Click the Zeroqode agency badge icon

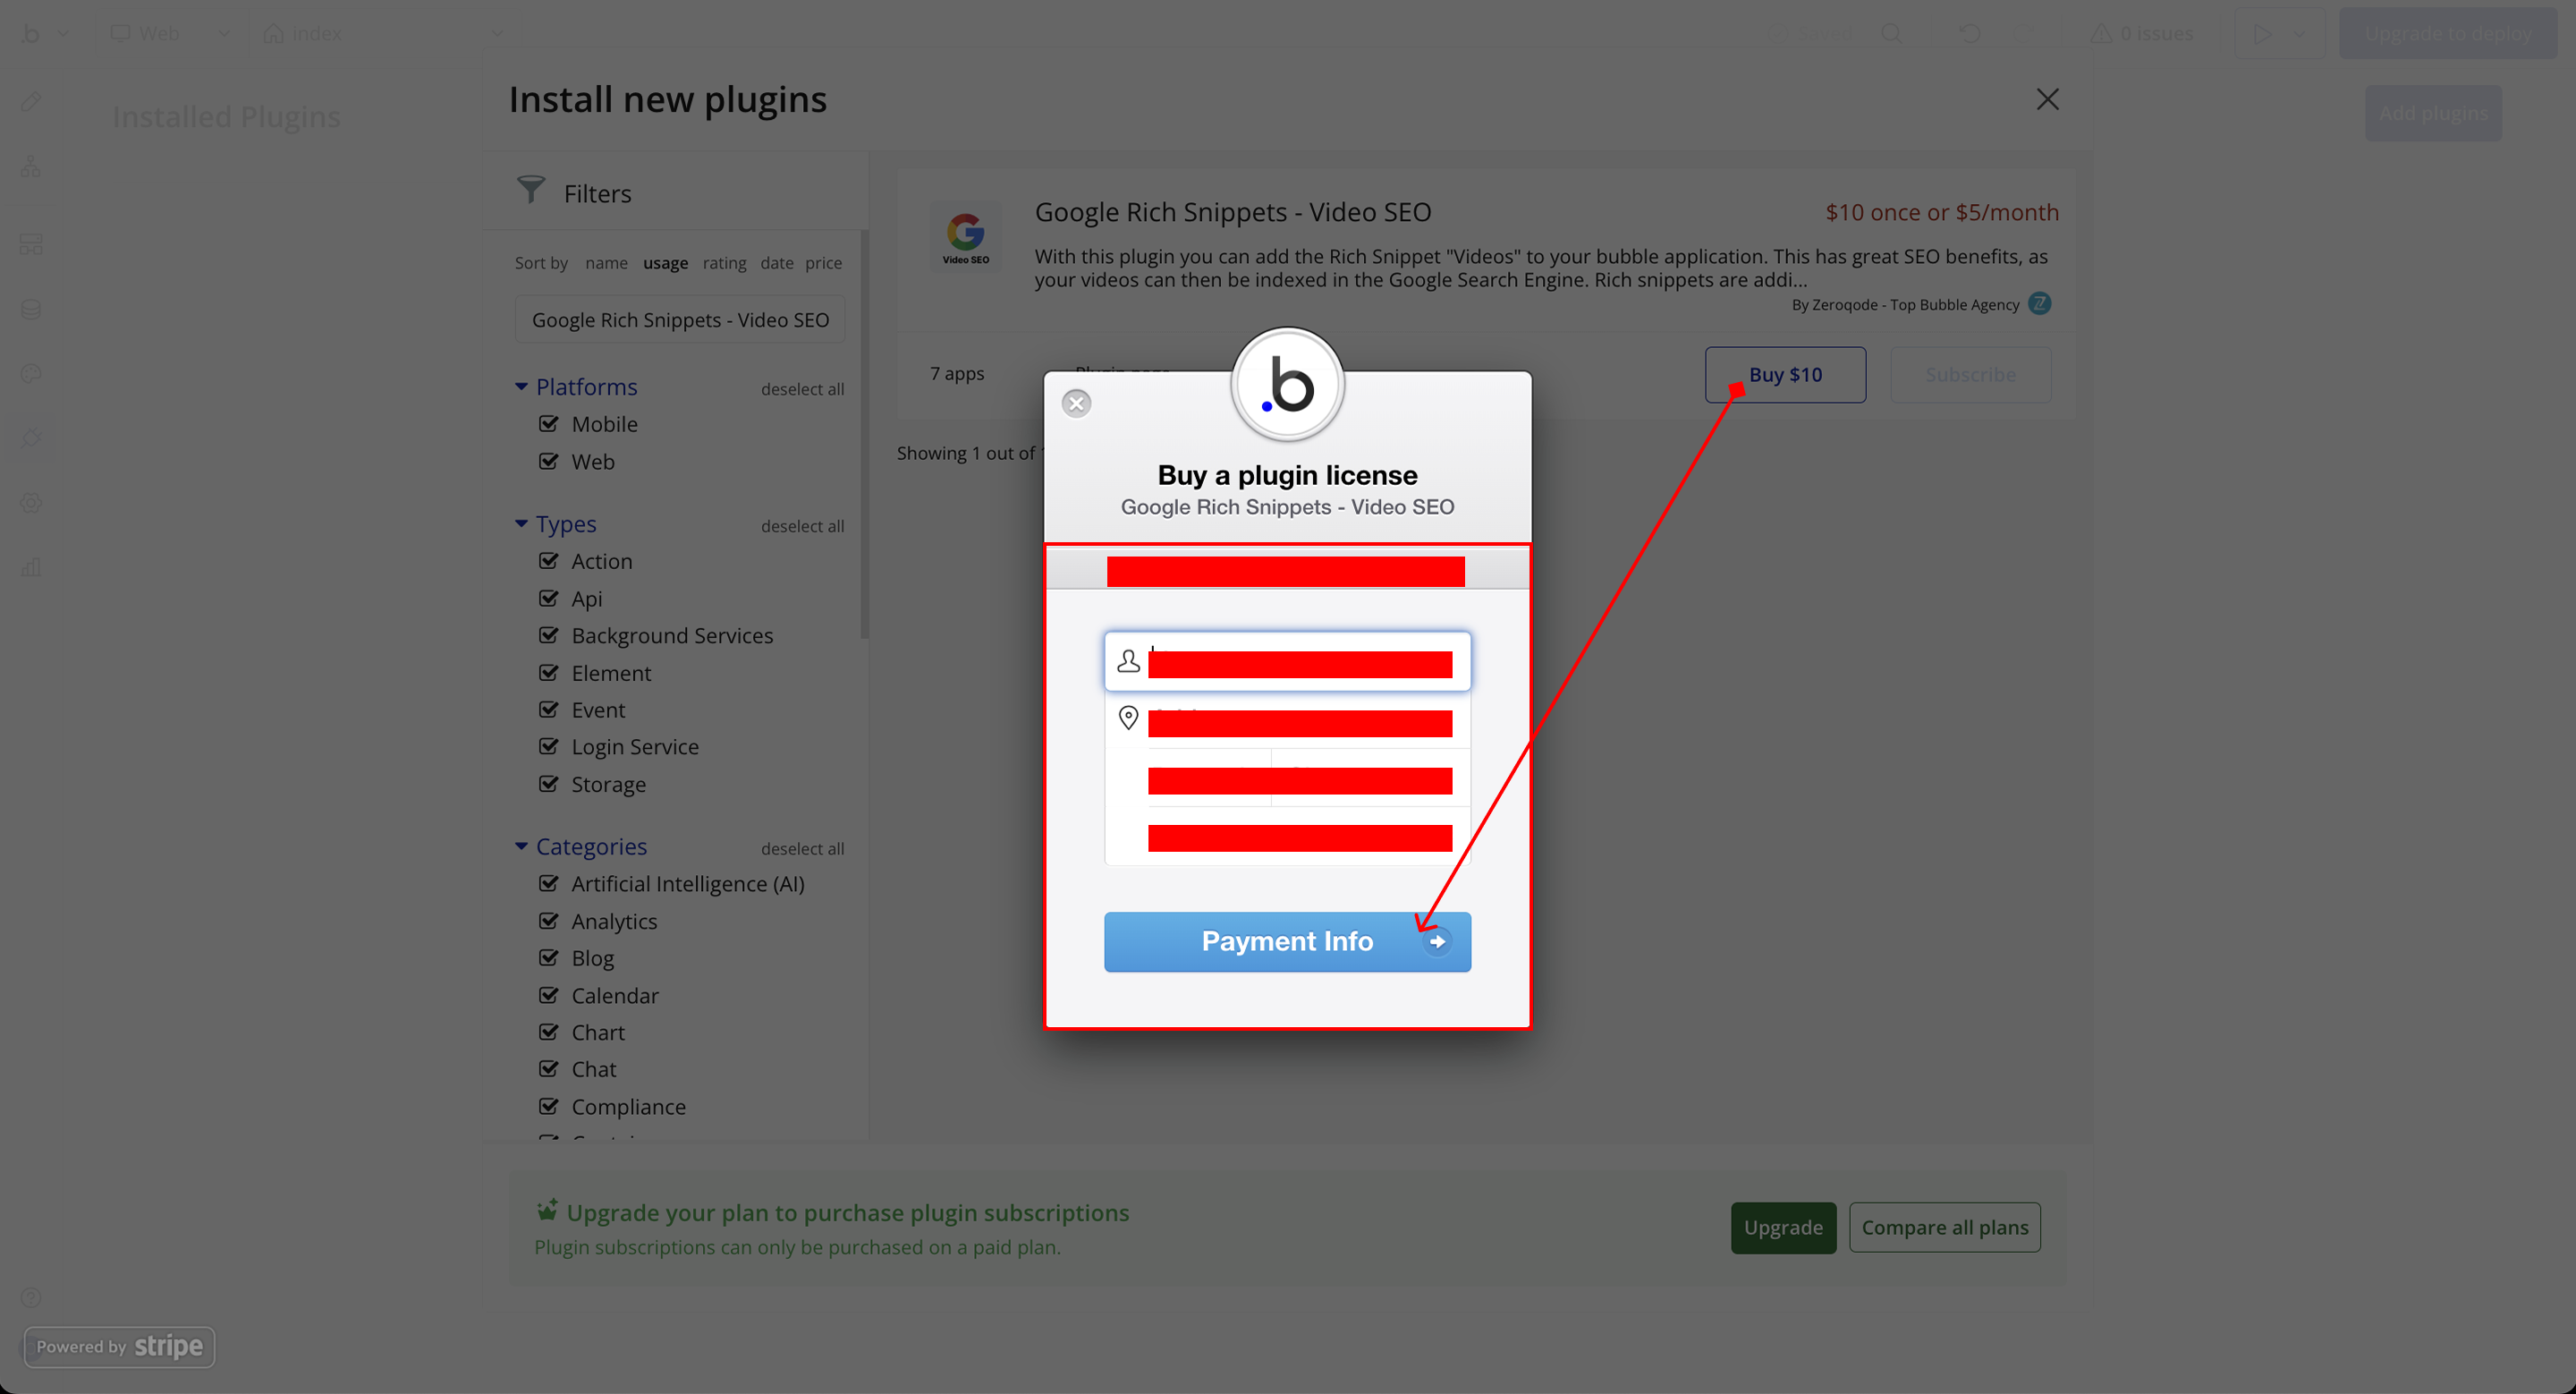click(x=2039, y=303)
